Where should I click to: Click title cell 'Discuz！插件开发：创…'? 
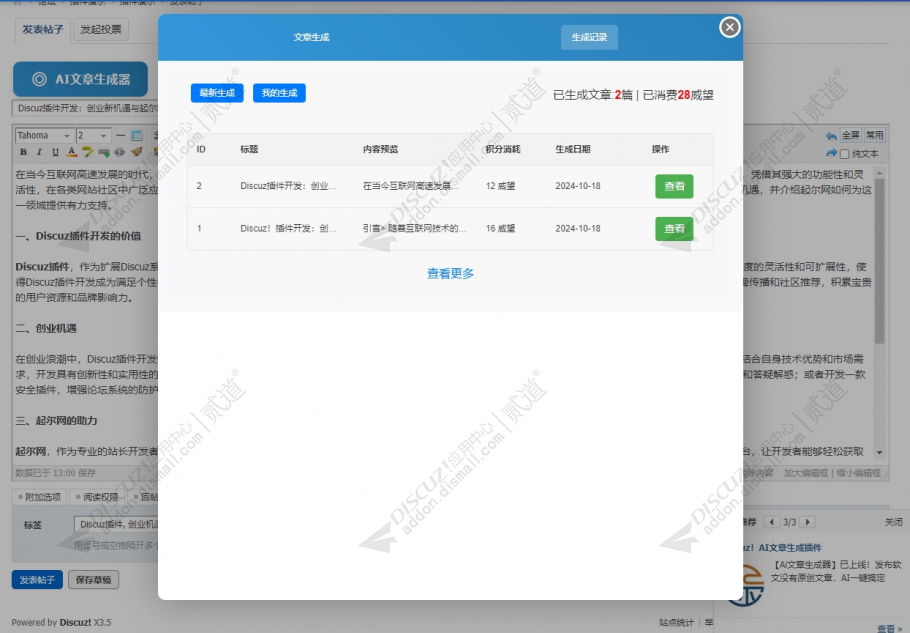pyautogui.click(x=288, y=229)
